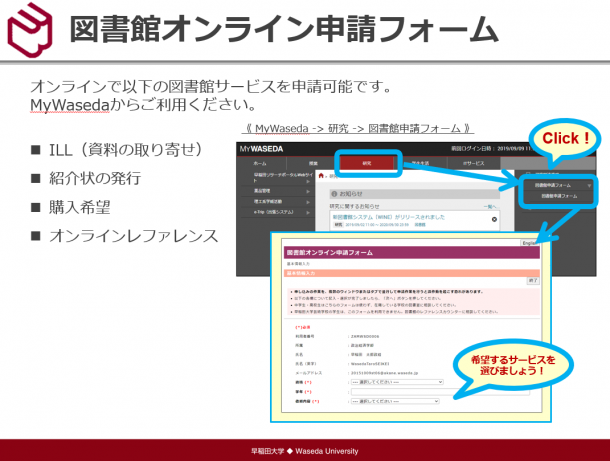Click bullet ILL(資料の取り寄せ)
610x461 pixels.
(125, 150)
